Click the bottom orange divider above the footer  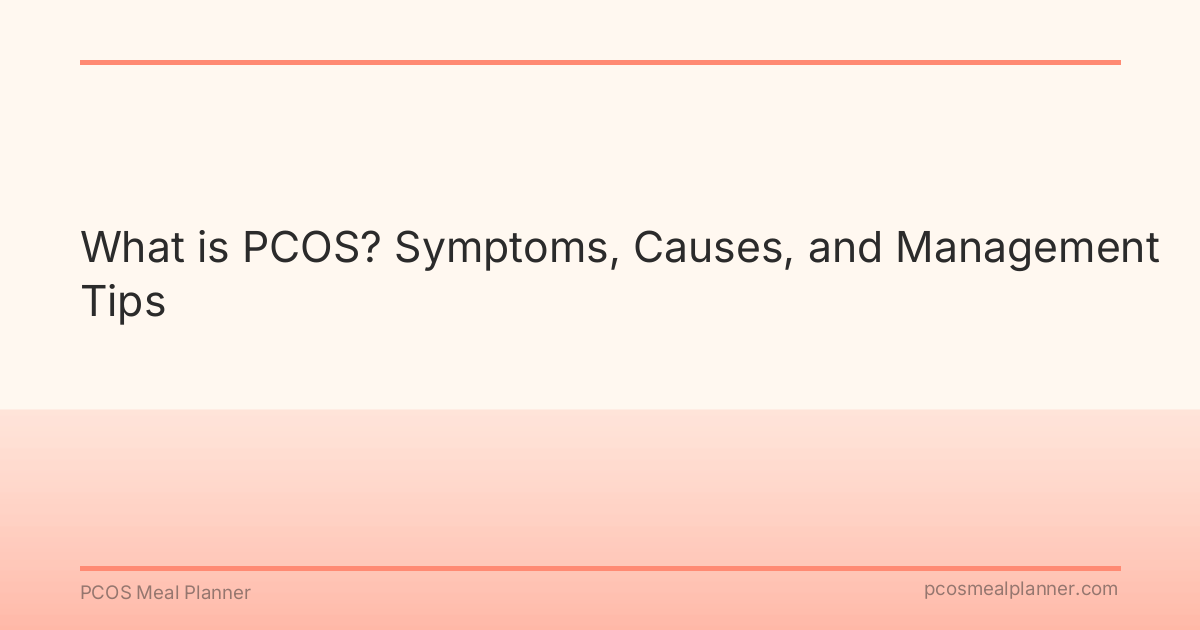point(600,568)
